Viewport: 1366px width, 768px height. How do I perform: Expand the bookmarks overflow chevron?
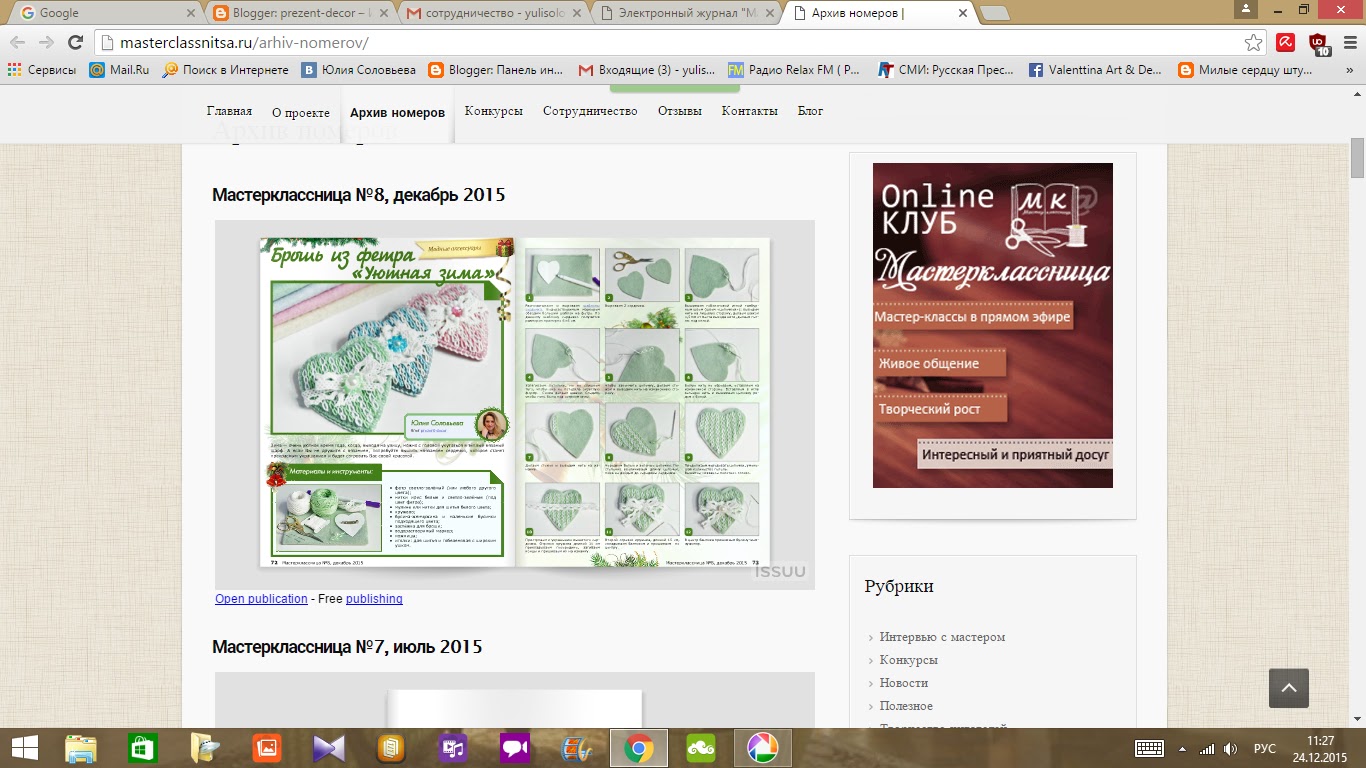pos(1349,70)
